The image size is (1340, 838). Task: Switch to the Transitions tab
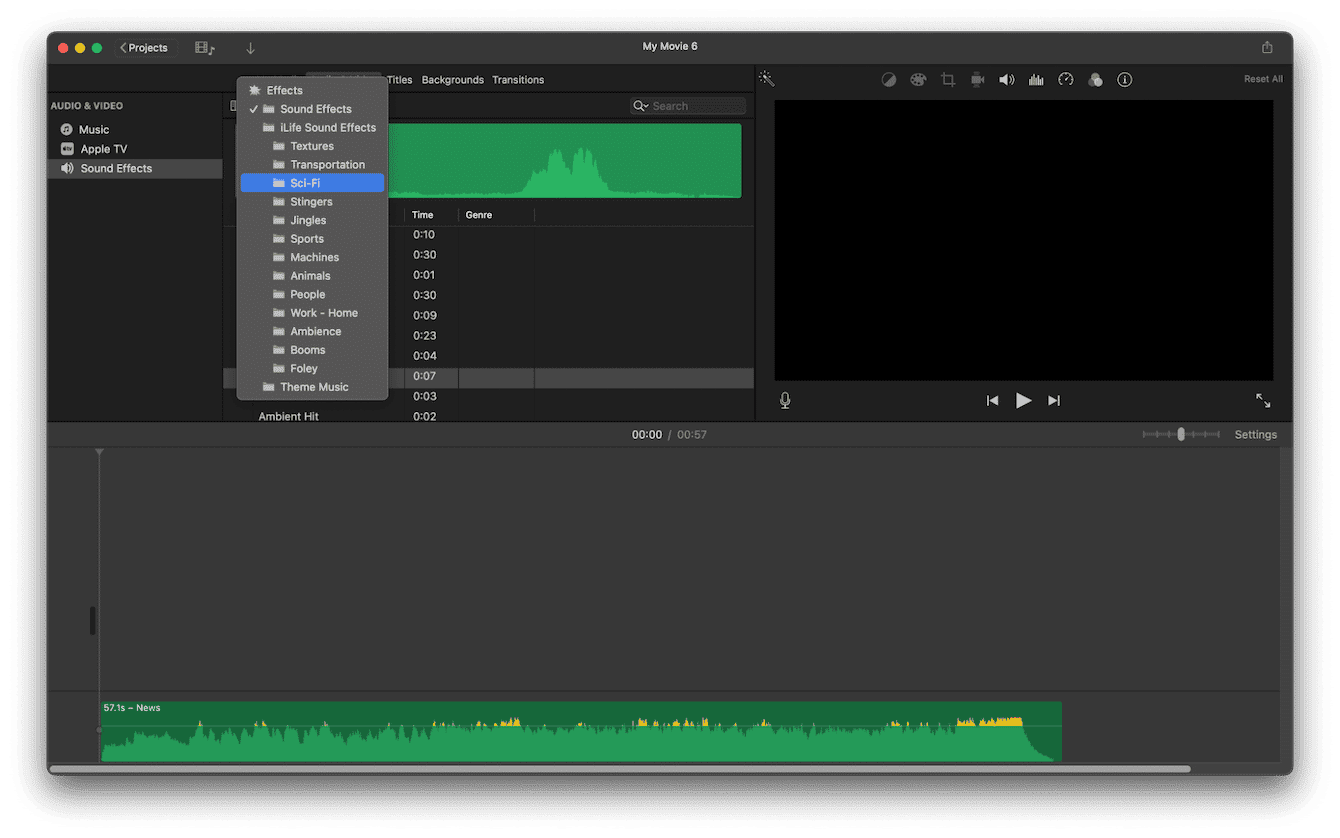click(518, 79)
